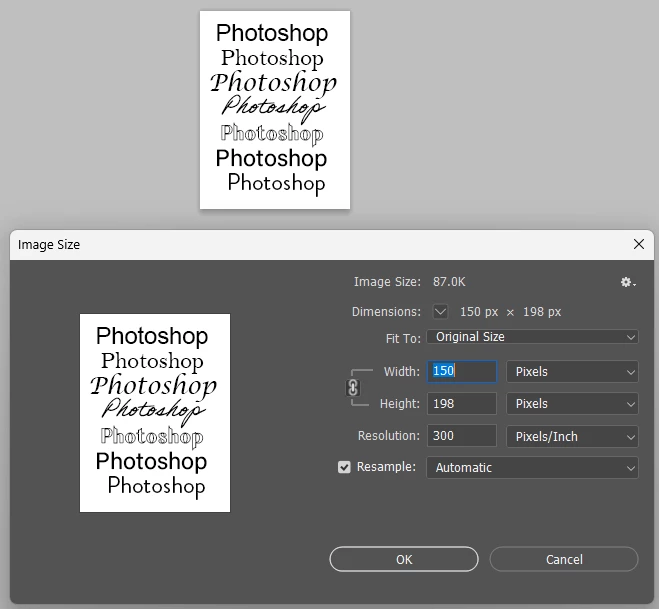Enable or disable the Resample checkbox
Screen dimensions: 659x609
pyautogui.click(x=344, y=467)
